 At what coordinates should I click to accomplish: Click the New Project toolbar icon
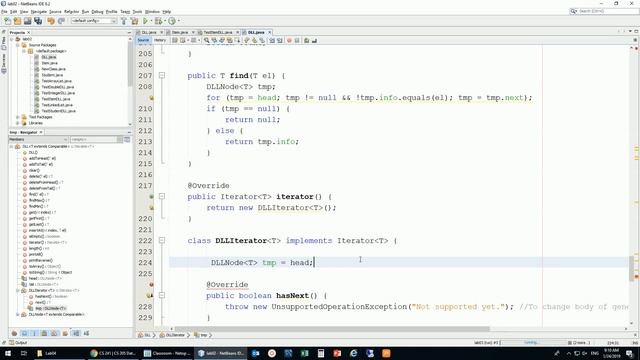pyautogui.click(x=17, y=21)
